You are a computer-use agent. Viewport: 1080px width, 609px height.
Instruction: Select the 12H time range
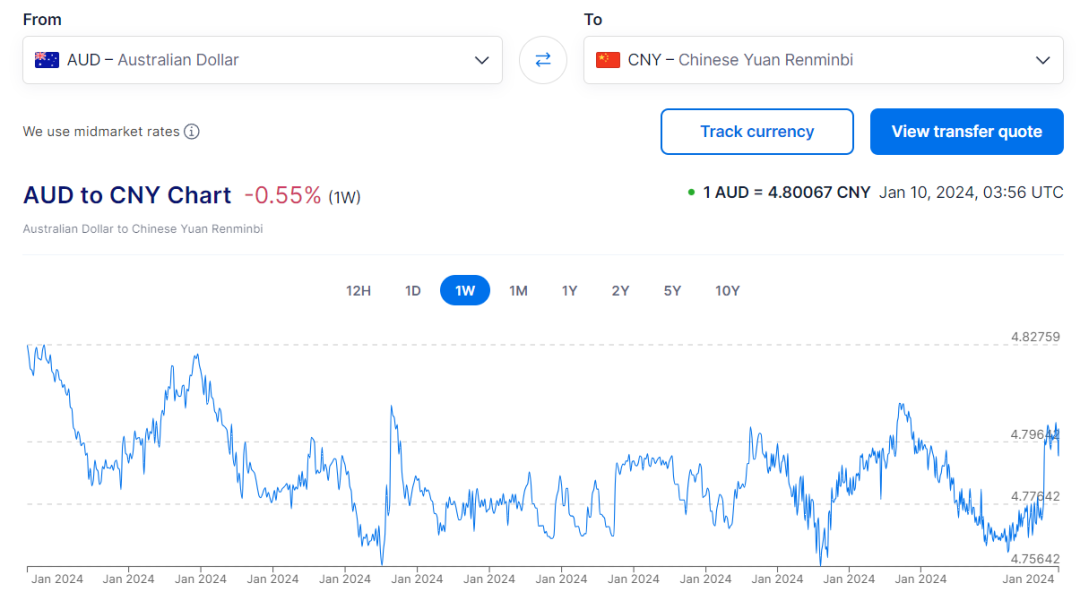358,291
